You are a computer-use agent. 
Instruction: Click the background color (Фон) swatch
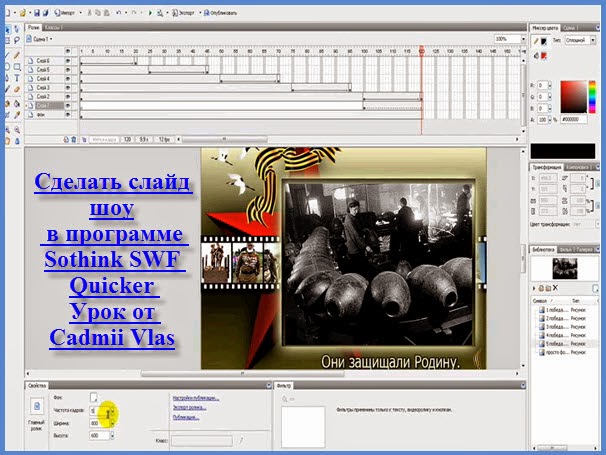click(94, 397)
